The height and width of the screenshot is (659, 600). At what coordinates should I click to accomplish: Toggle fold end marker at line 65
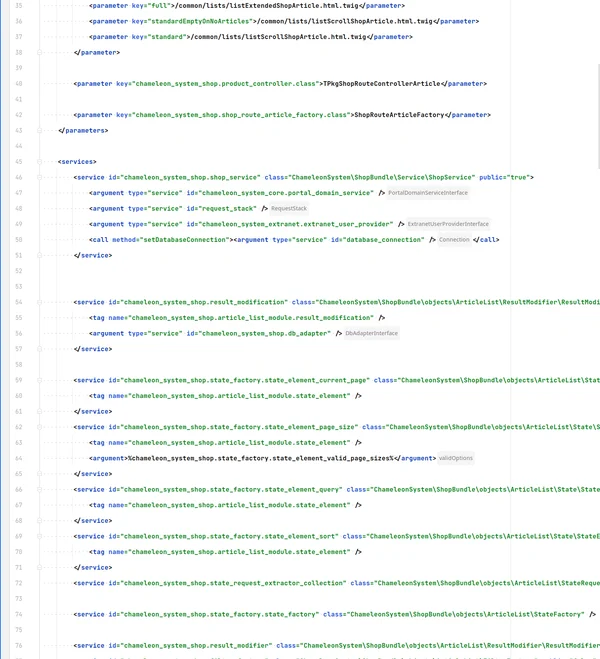(x=39, y=474)
